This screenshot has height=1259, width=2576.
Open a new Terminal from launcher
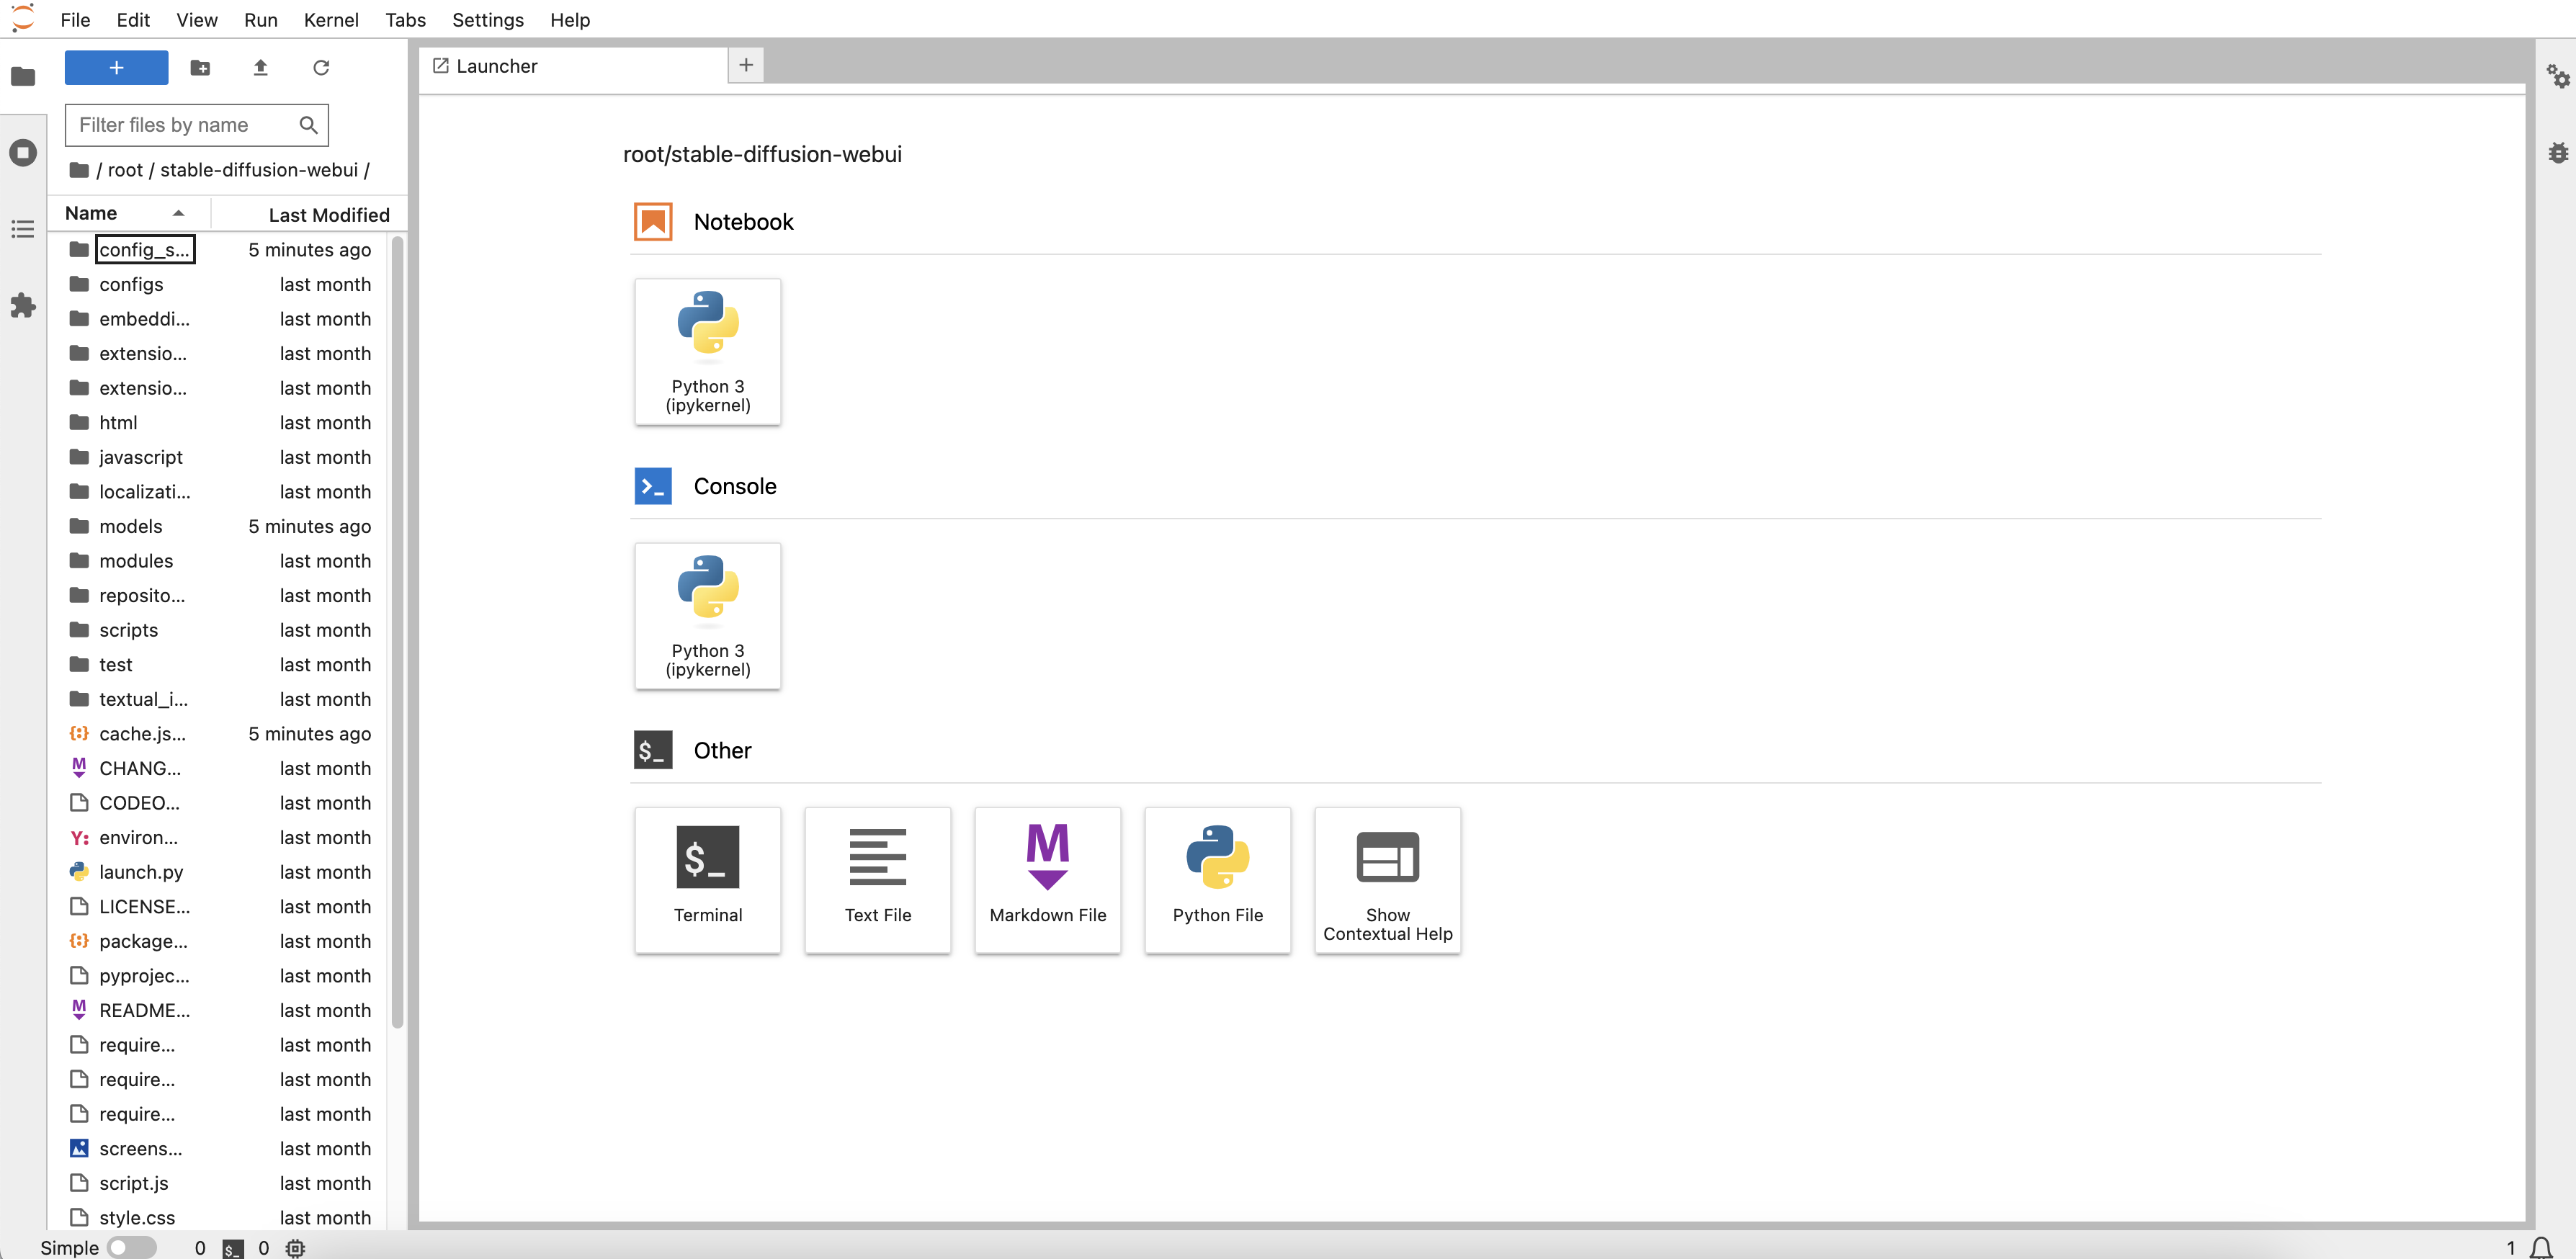(x=707, y=880)
